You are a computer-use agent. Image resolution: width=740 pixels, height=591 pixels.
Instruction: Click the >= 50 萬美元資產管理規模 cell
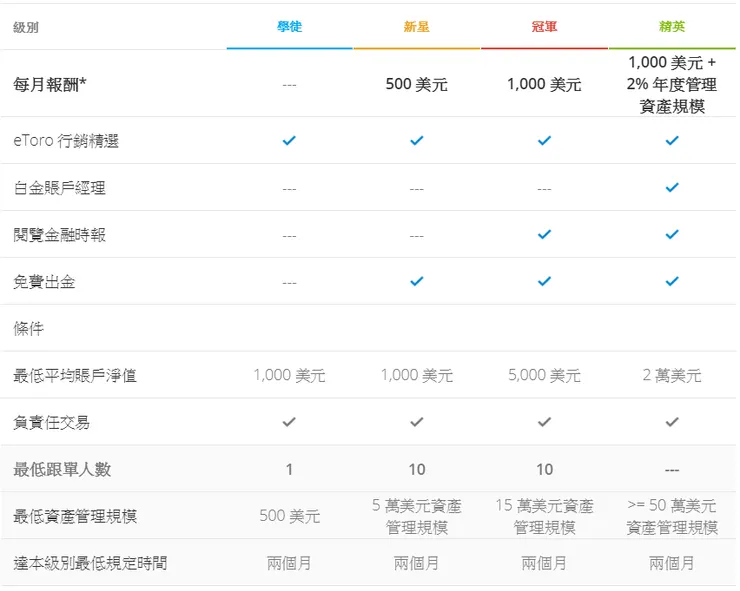click(x=672, y=516)
